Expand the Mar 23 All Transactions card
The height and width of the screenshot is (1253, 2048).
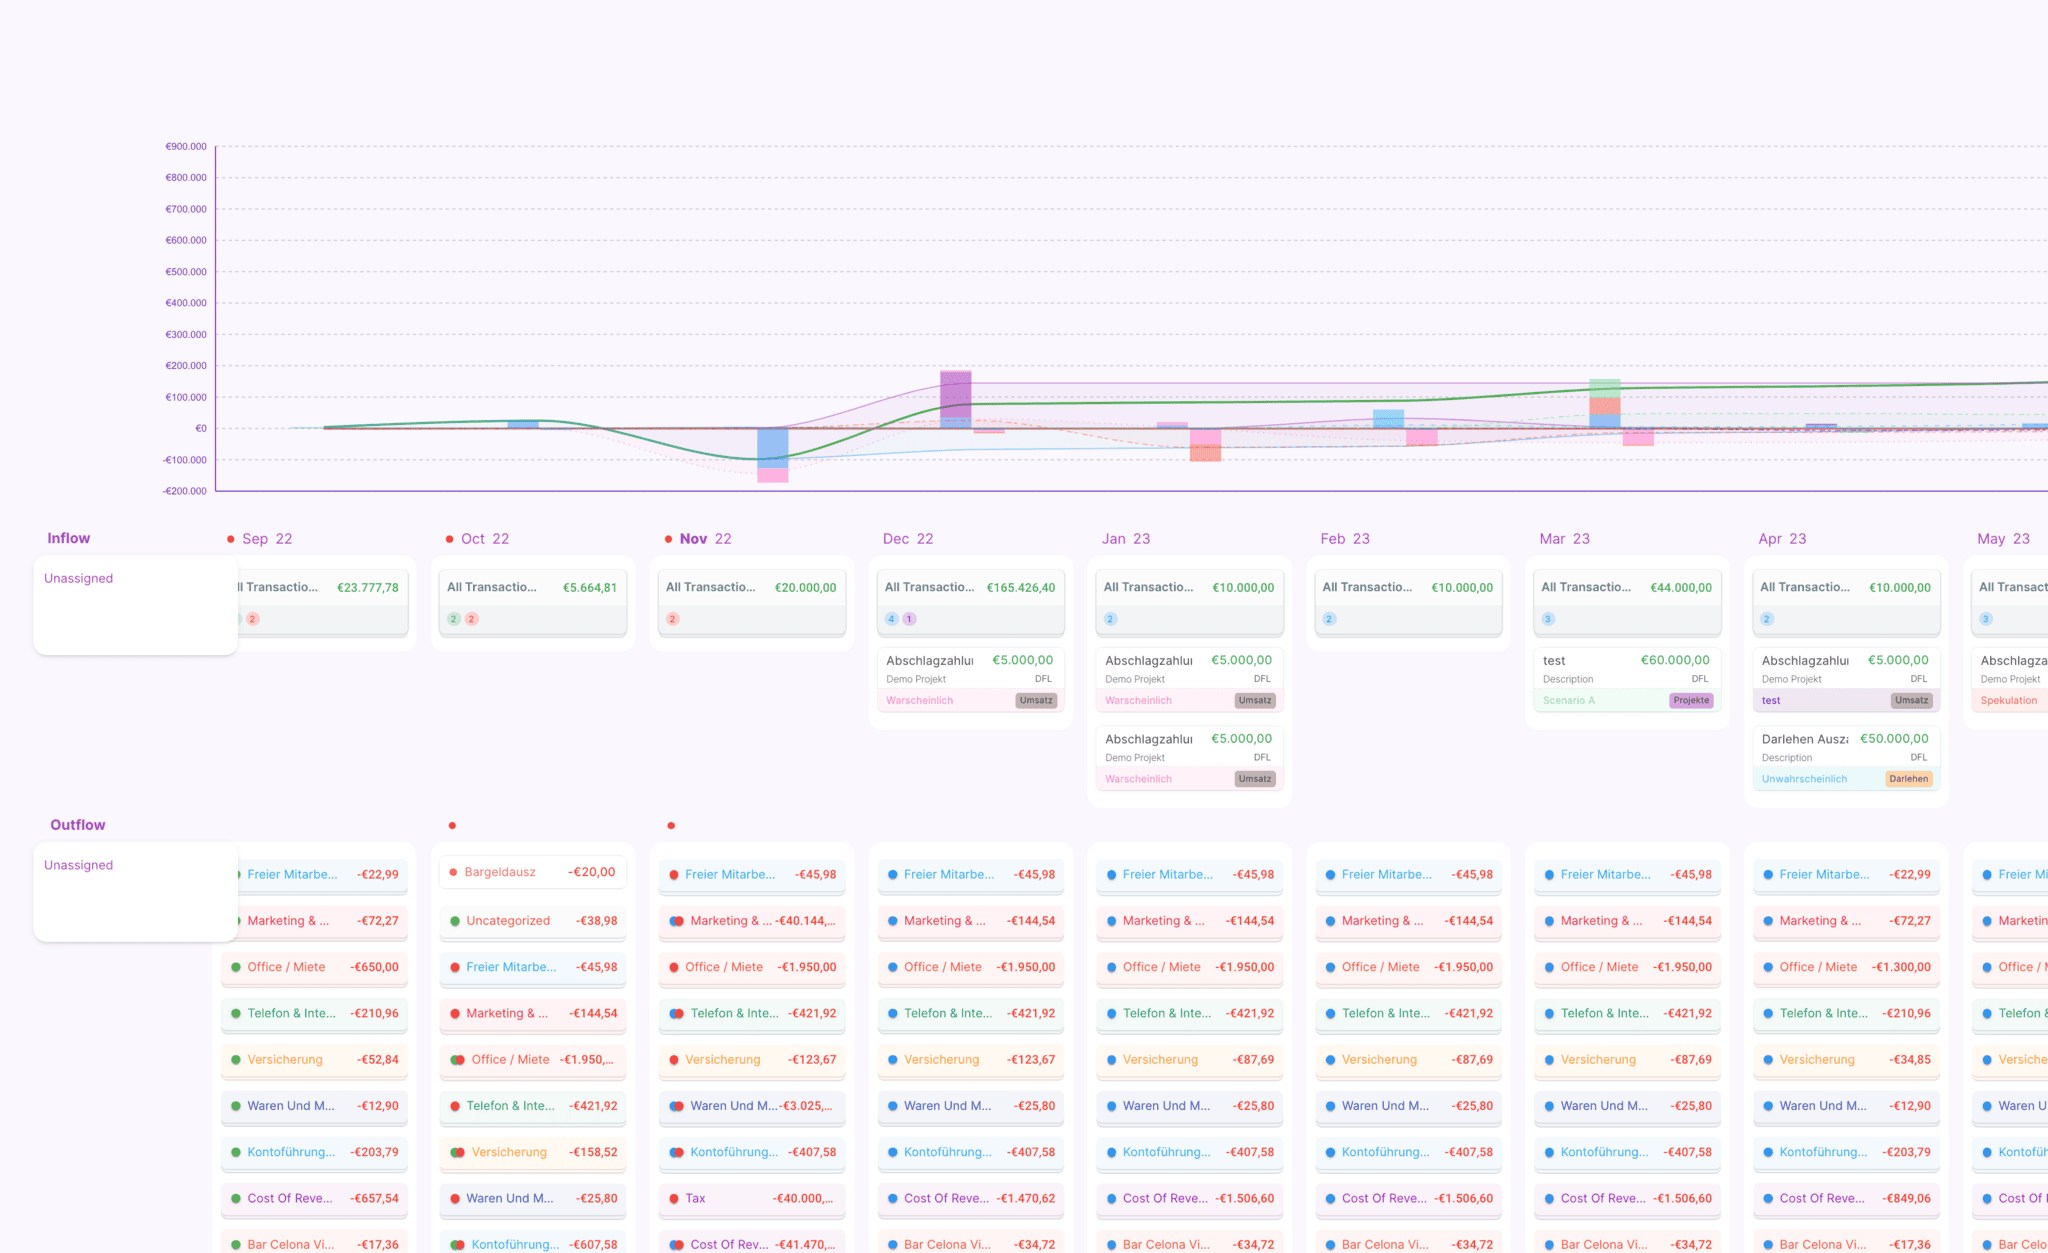pos(1626,588)
